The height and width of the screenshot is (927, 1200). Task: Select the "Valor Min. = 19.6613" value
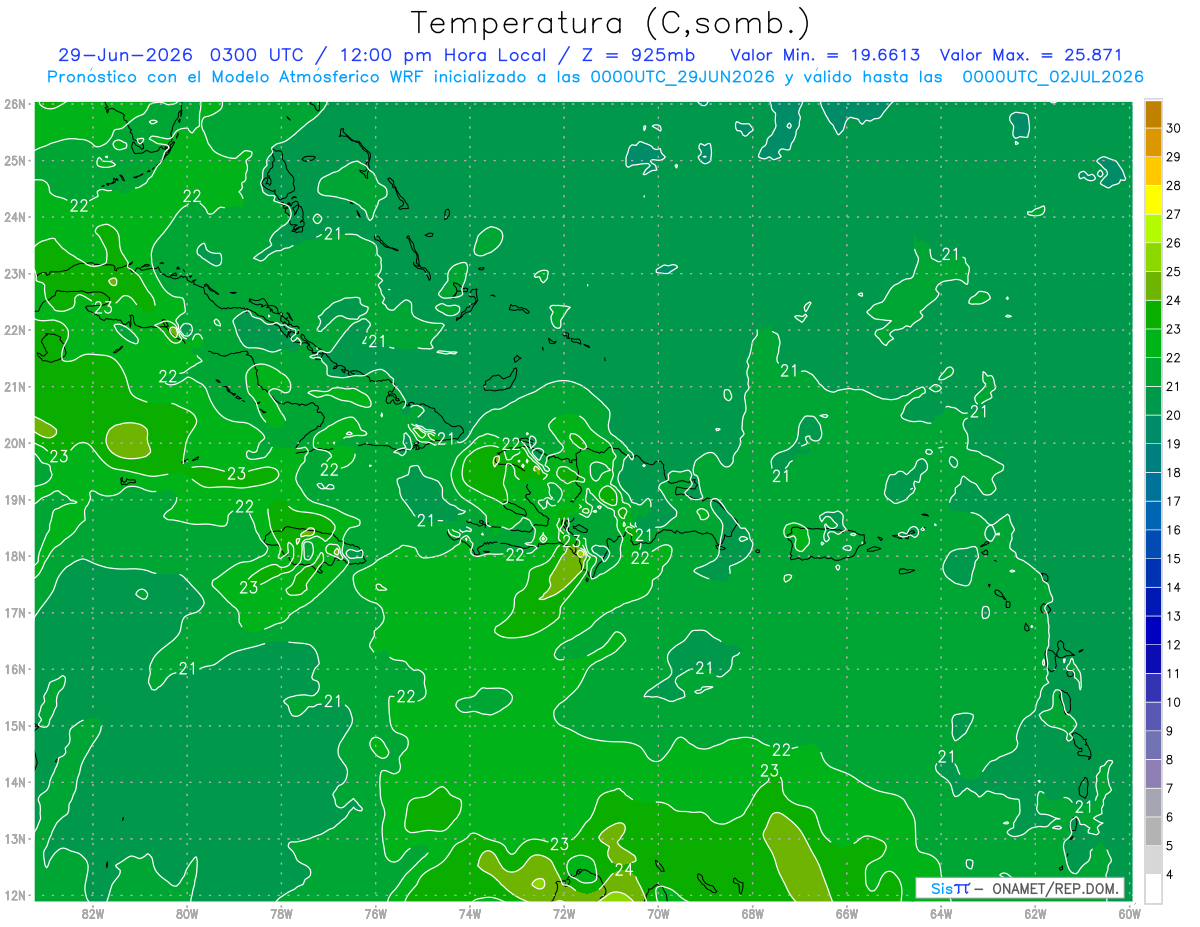pos(825,55)
